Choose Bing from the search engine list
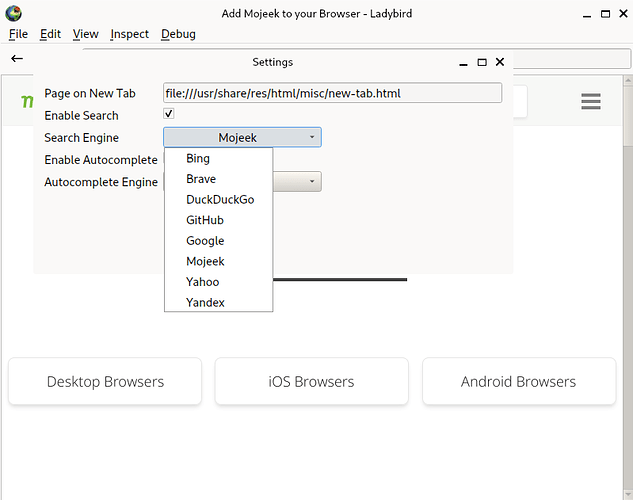 click(x=218, y=159)
